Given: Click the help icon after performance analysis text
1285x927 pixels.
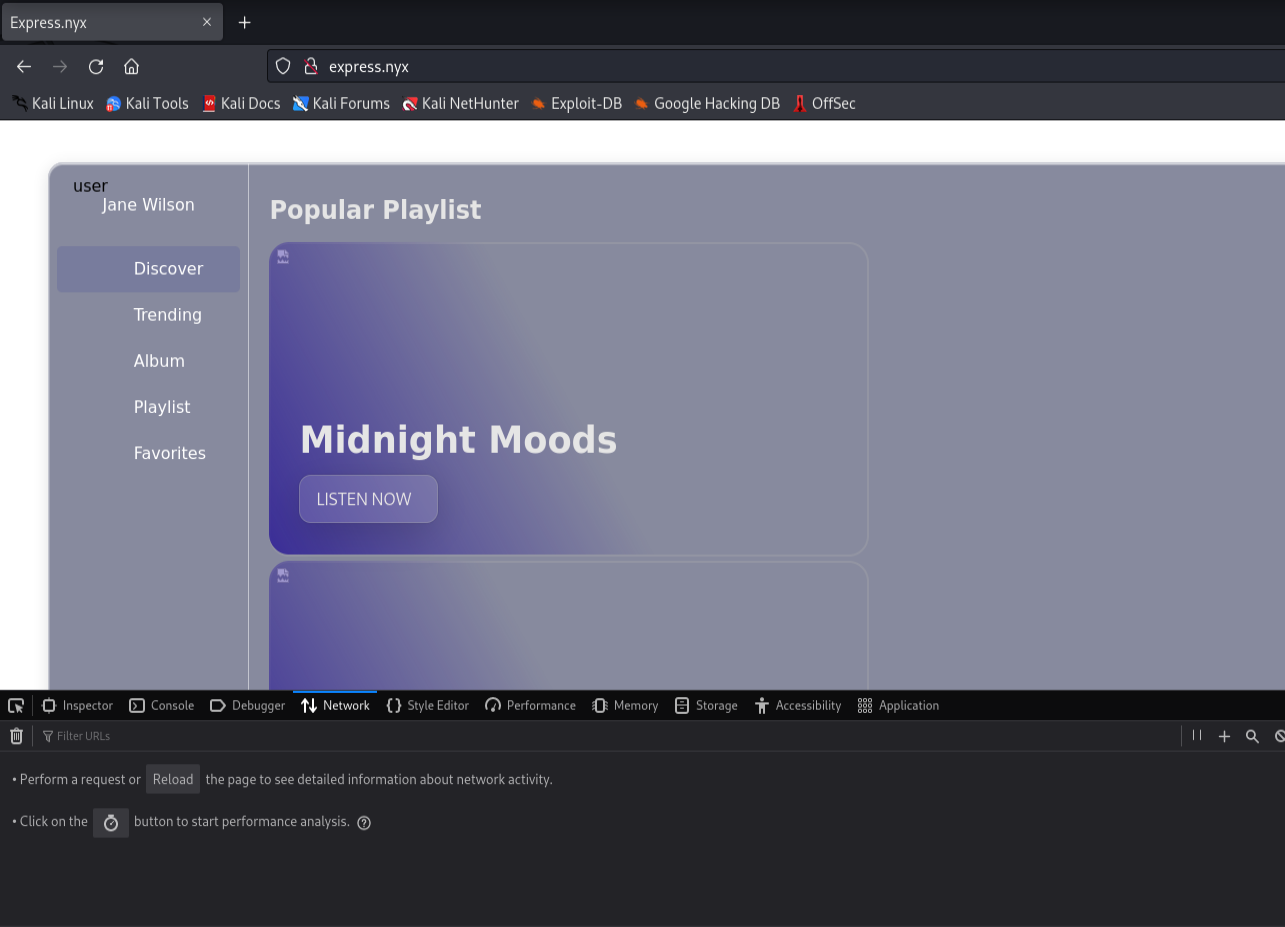Looking at the screenshot, I should click(x=364, y=823).
